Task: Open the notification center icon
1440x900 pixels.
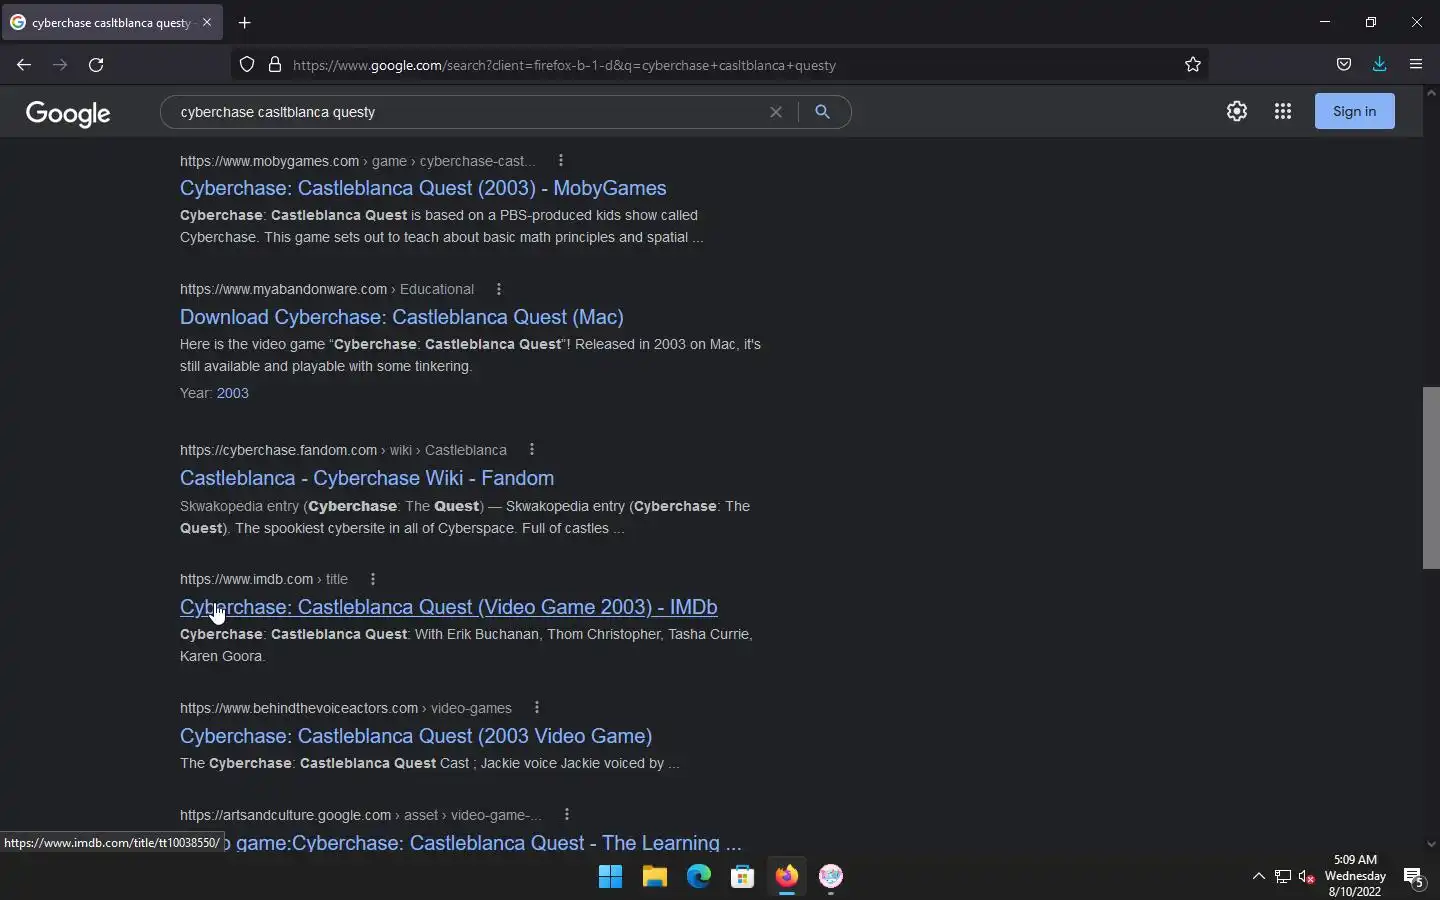Action: click(1414, 877)
